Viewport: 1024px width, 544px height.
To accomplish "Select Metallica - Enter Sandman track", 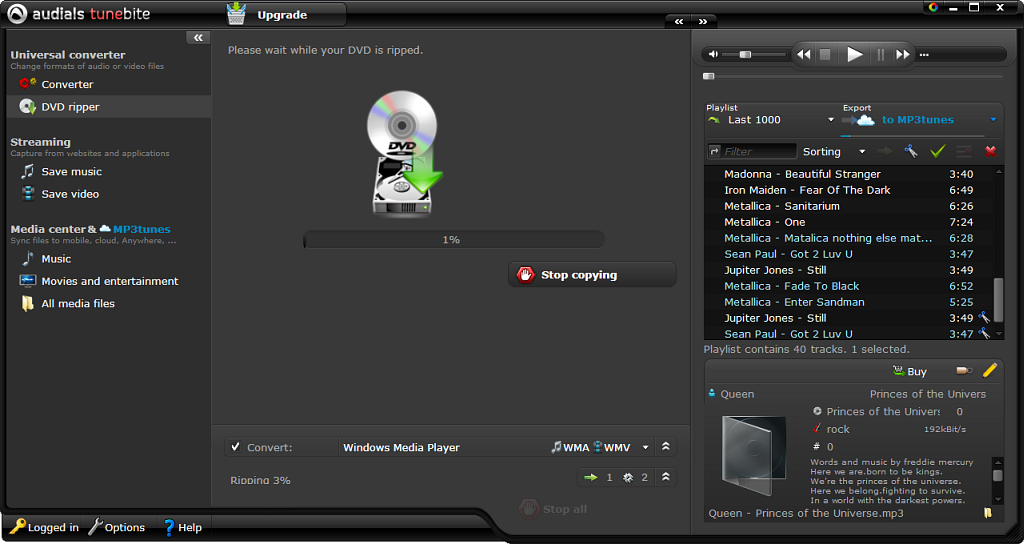I will coord(849,302).
